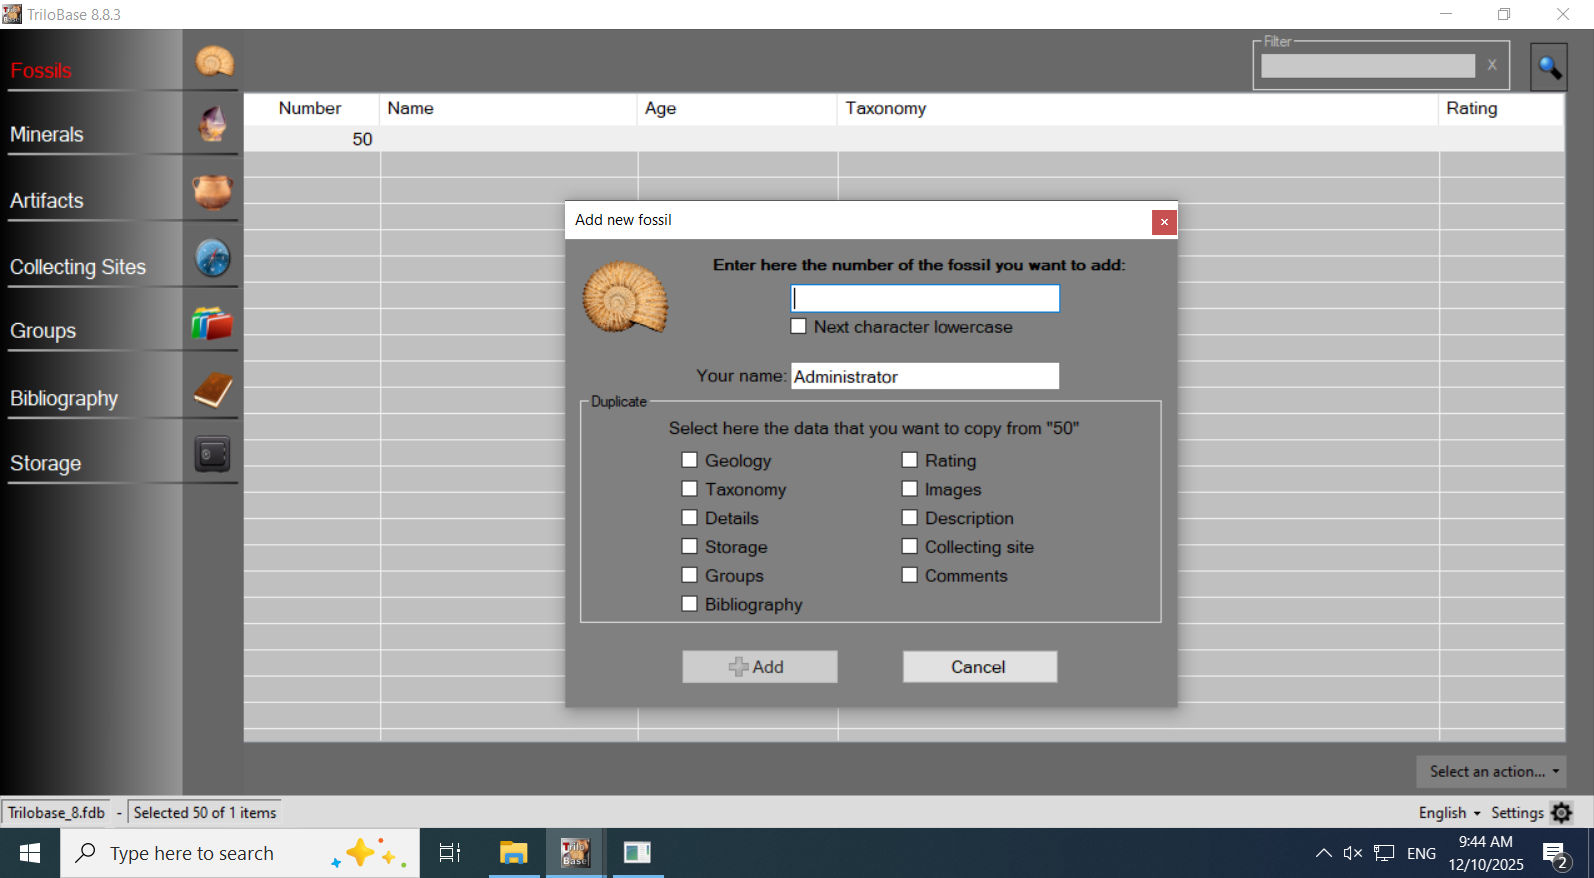Check the Collecting site duplicate option
This screenshot has width=1594, height=878.
[909, 547]
